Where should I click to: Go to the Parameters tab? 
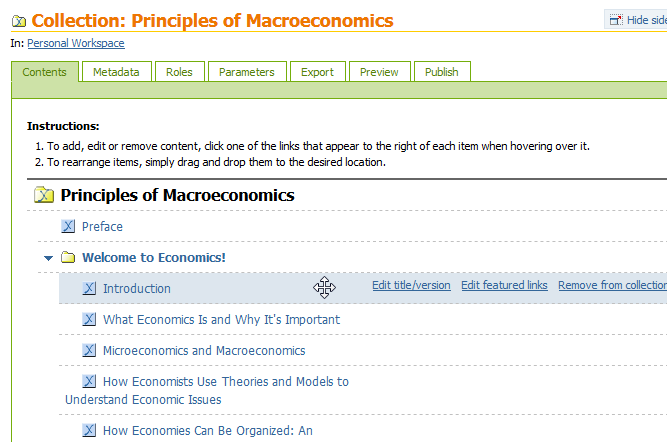coord(247,72)
